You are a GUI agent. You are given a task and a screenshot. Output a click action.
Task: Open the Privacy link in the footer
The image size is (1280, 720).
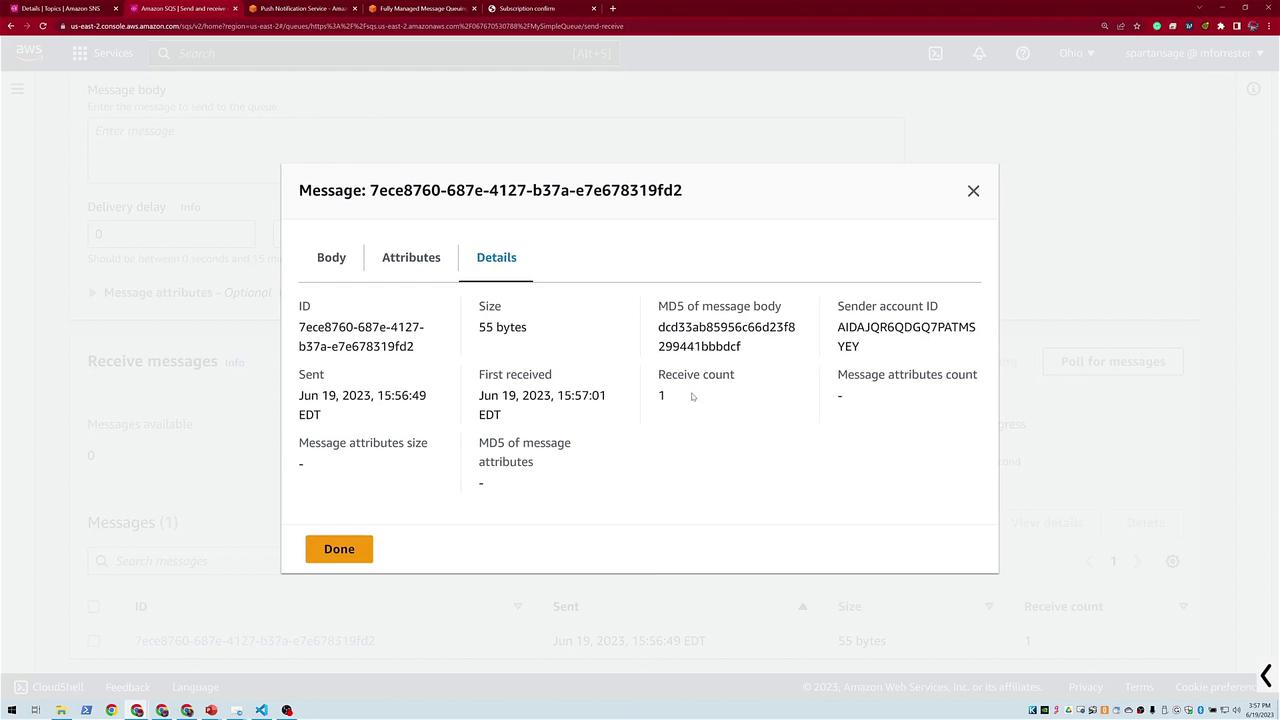(x=1085, y=687)
